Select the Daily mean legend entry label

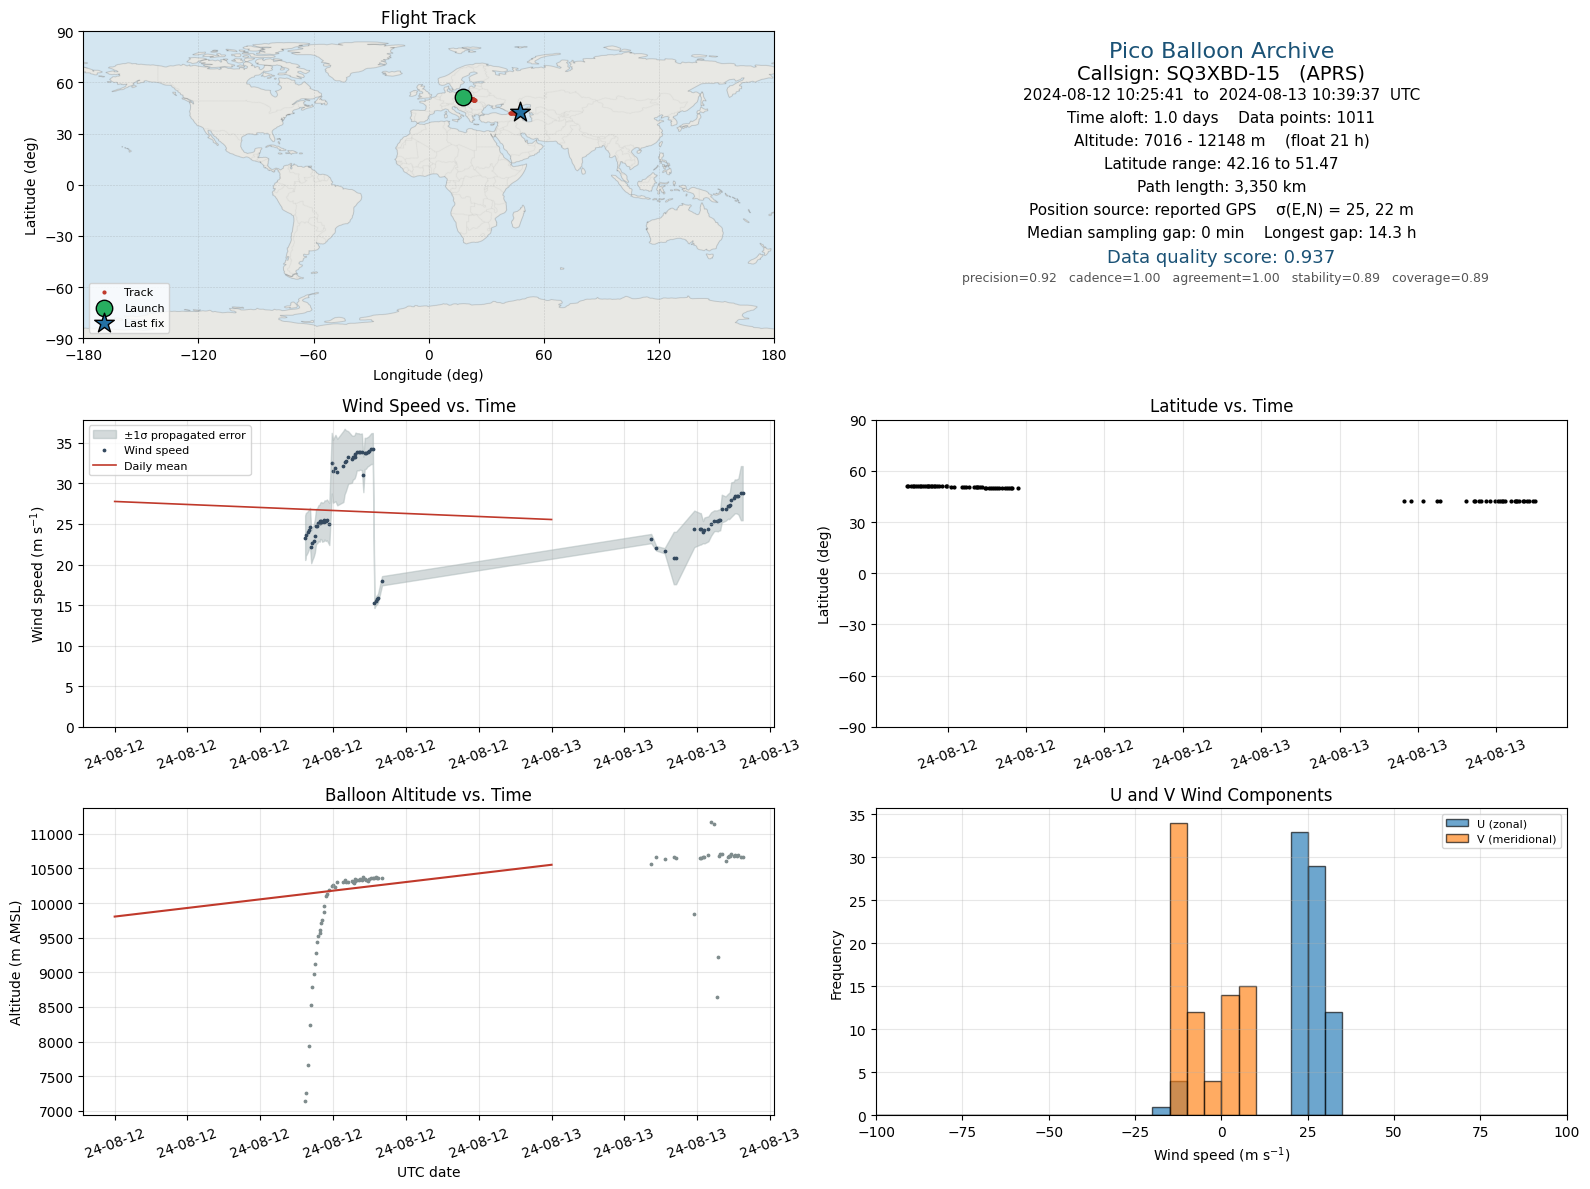pyautogui.click(x=155, y=466)
